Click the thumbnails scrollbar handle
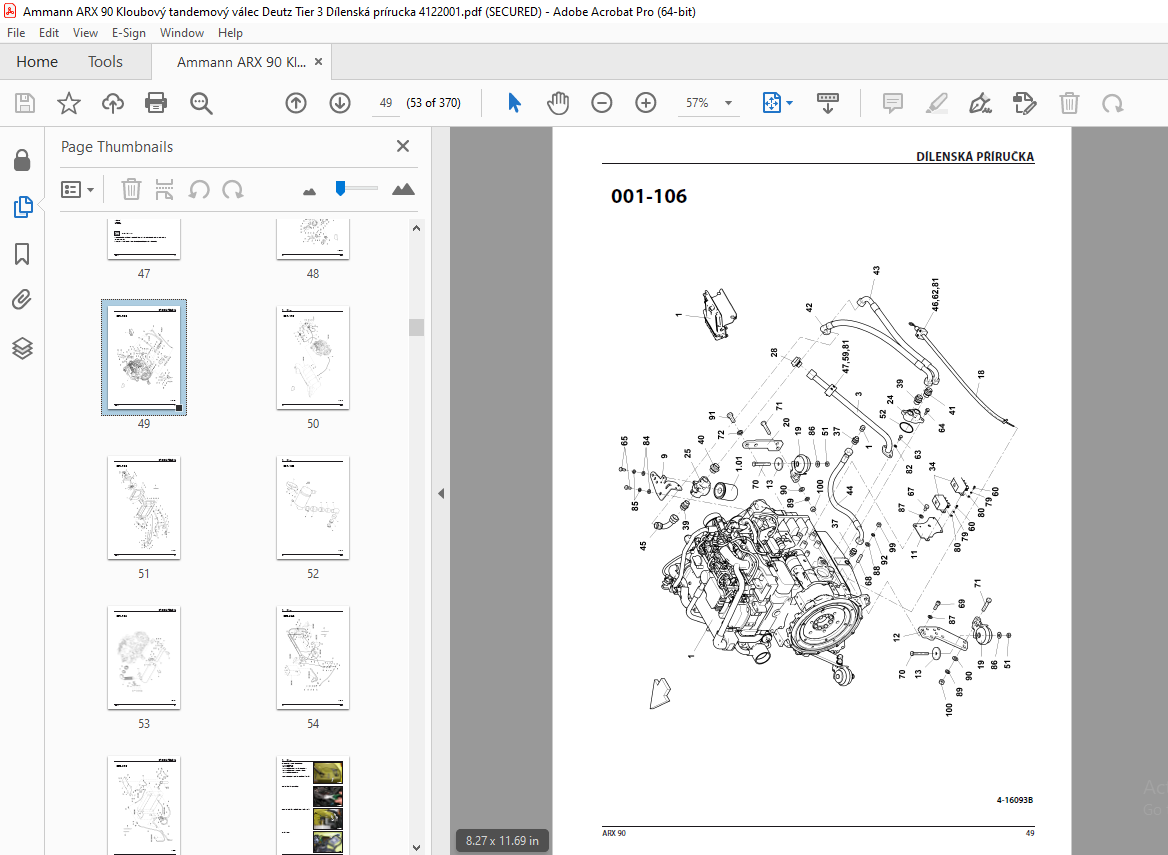Image resolution: width=1168 pixels, height=855 pixels. [416, 328]
